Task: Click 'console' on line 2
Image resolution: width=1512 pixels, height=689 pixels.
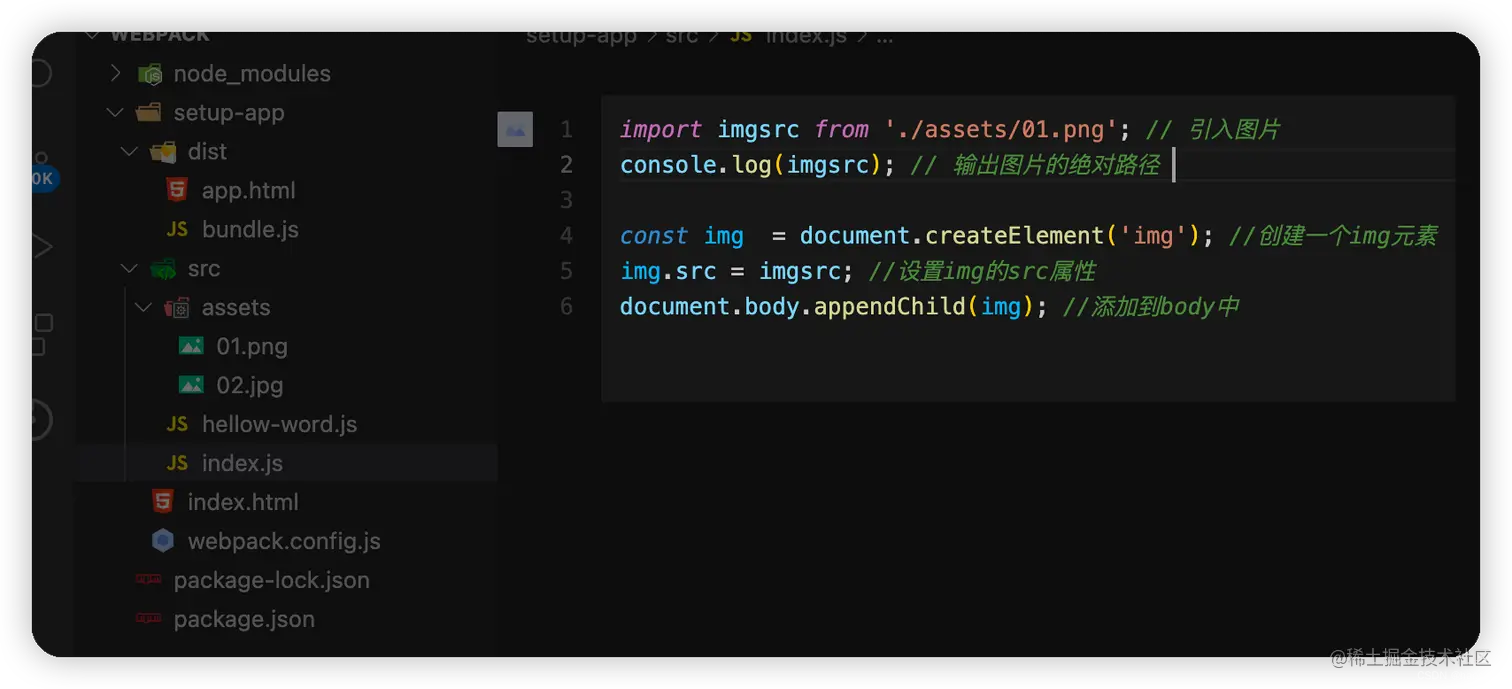Action: coord(669,164)
